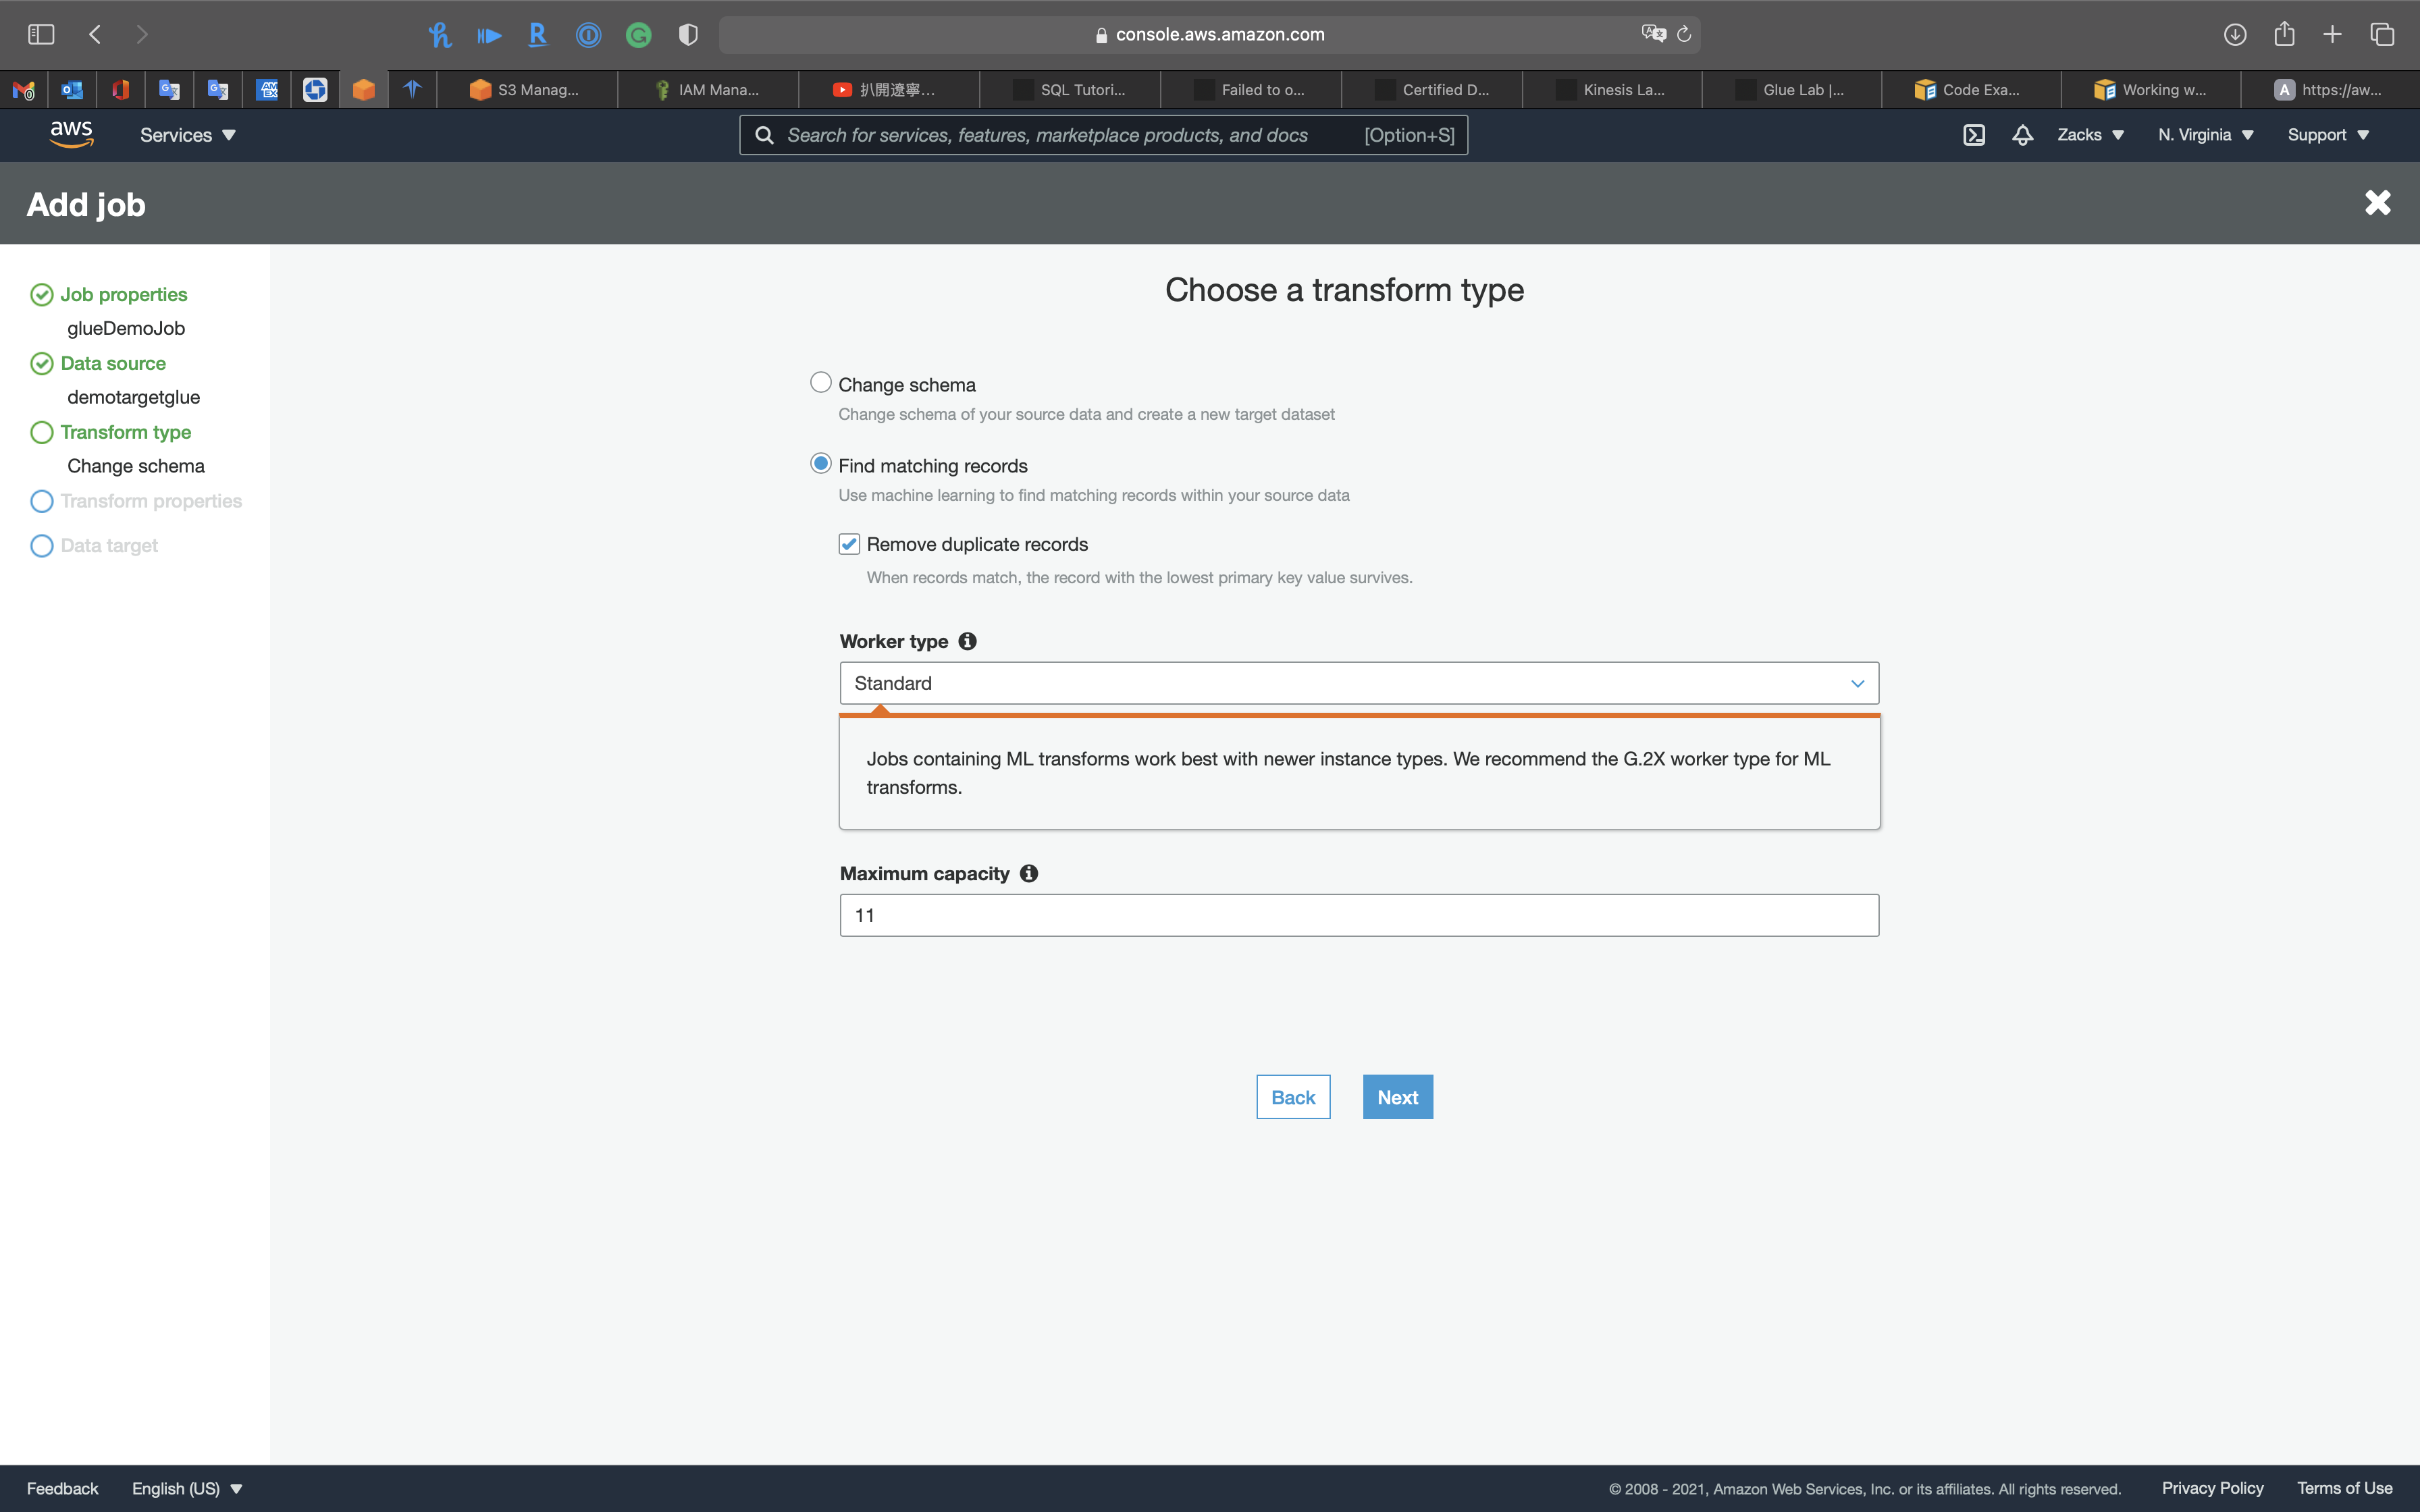Open the N. Virginia region dropdown
This screenshot has height=1512, width=2420.
click(2205, 135)
